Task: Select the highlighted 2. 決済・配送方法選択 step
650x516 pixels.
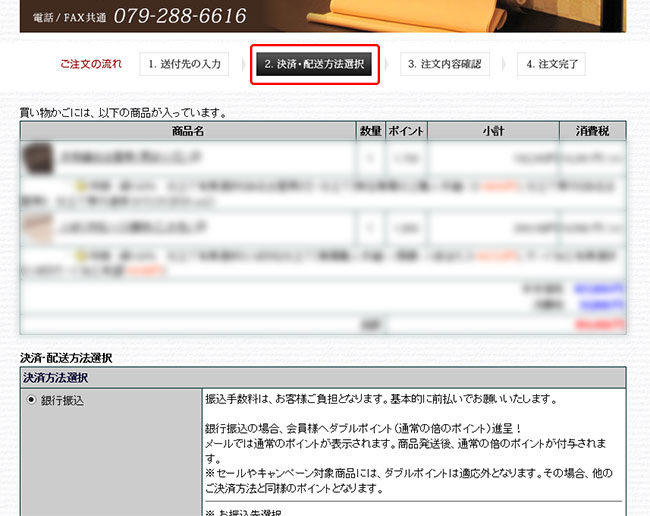Action: 315,64
